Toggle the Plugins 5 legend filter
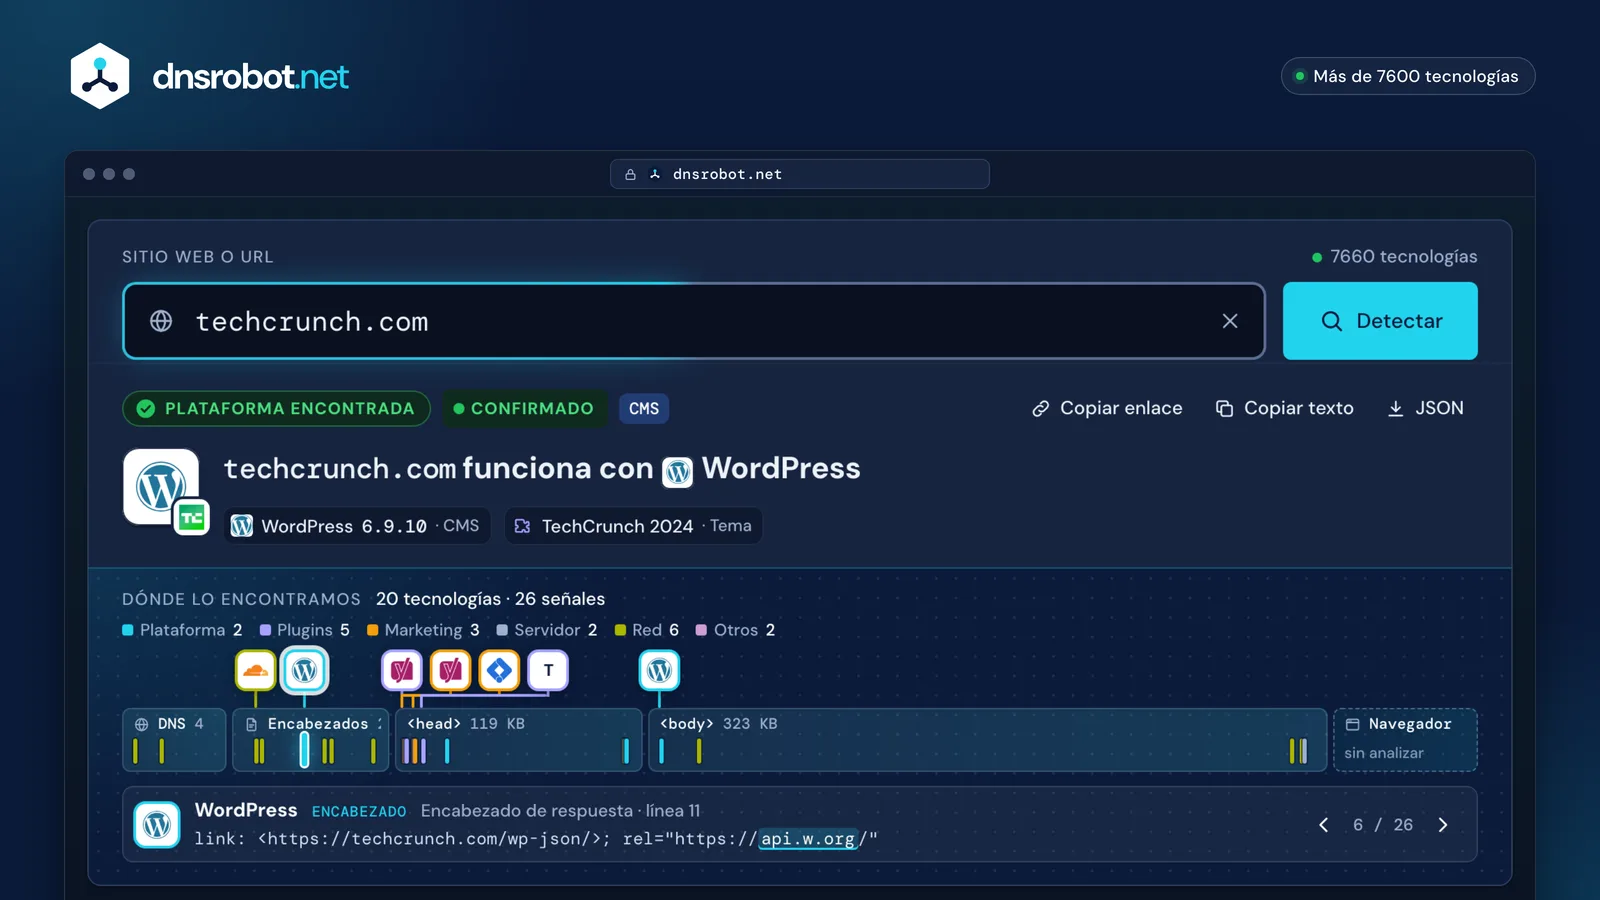1600x900 pixels. [x=305, y=630]
